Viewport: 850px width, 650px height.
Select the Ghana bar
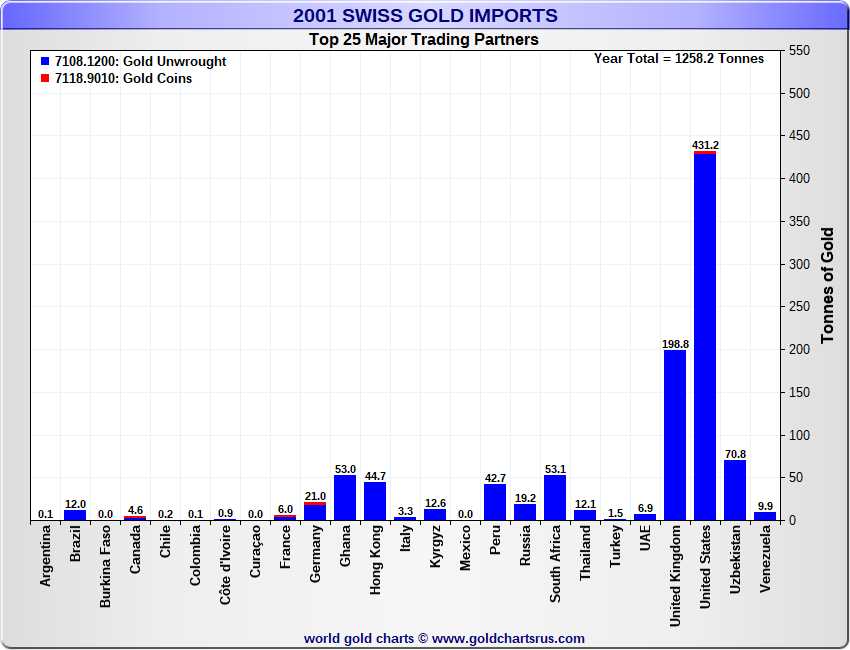pos(345,497)
